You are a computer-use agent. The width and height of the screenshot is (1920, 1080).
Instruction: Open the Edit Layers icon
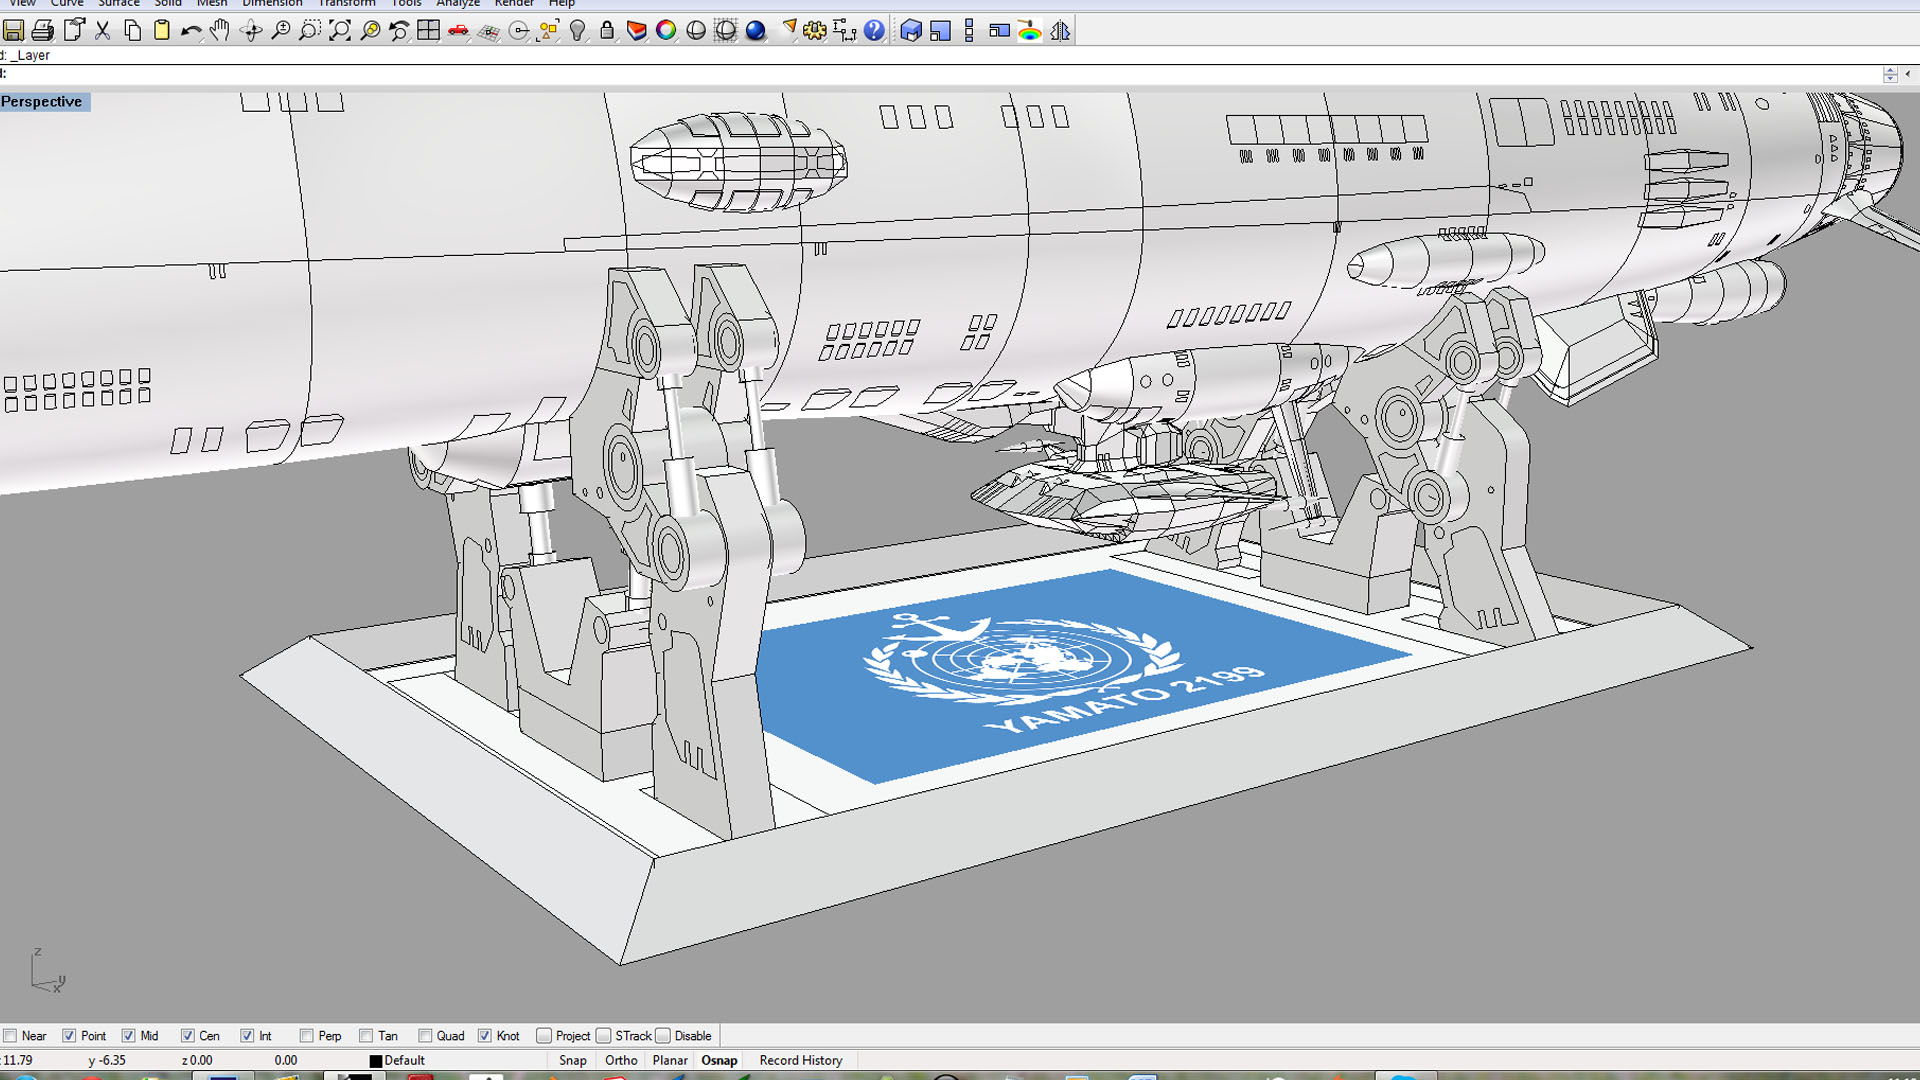[637, 31]
